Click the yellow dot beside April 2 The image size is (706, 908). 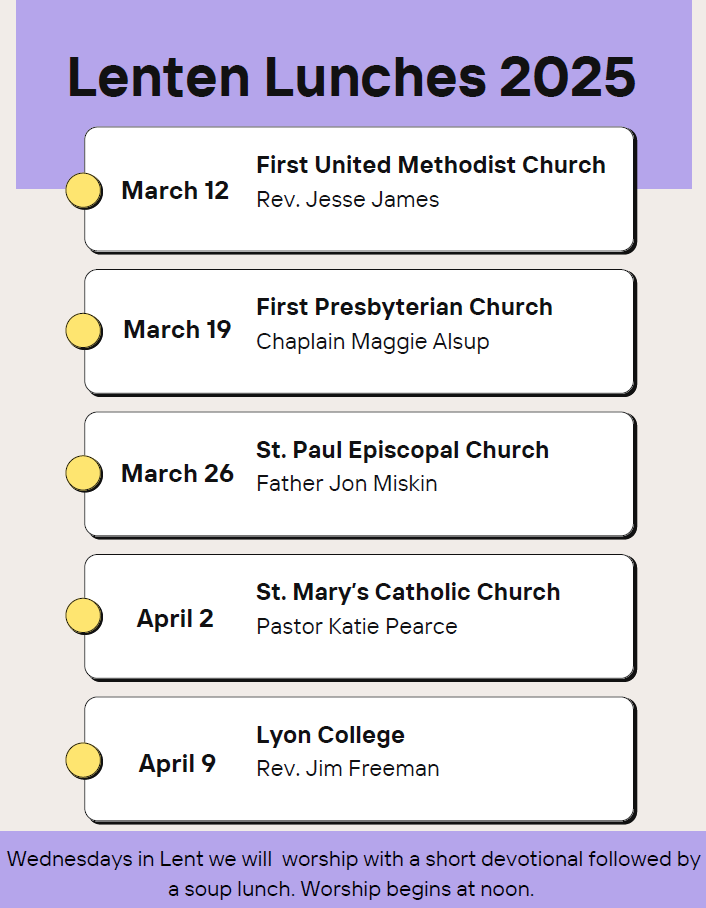tap(84, 616)
